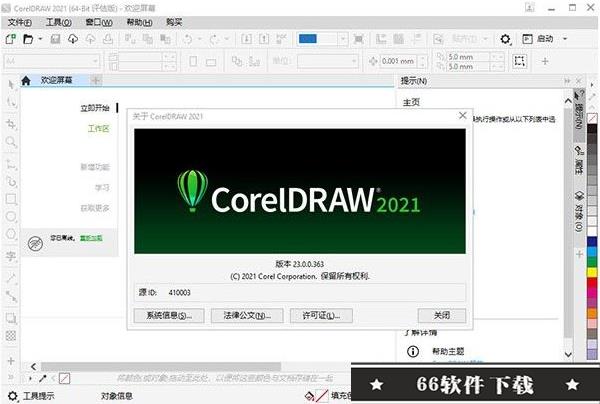Select the Rectangle tool in toolbox
Image resolution: width=600 pixels, height=404 pixels.
coord(11,199)
